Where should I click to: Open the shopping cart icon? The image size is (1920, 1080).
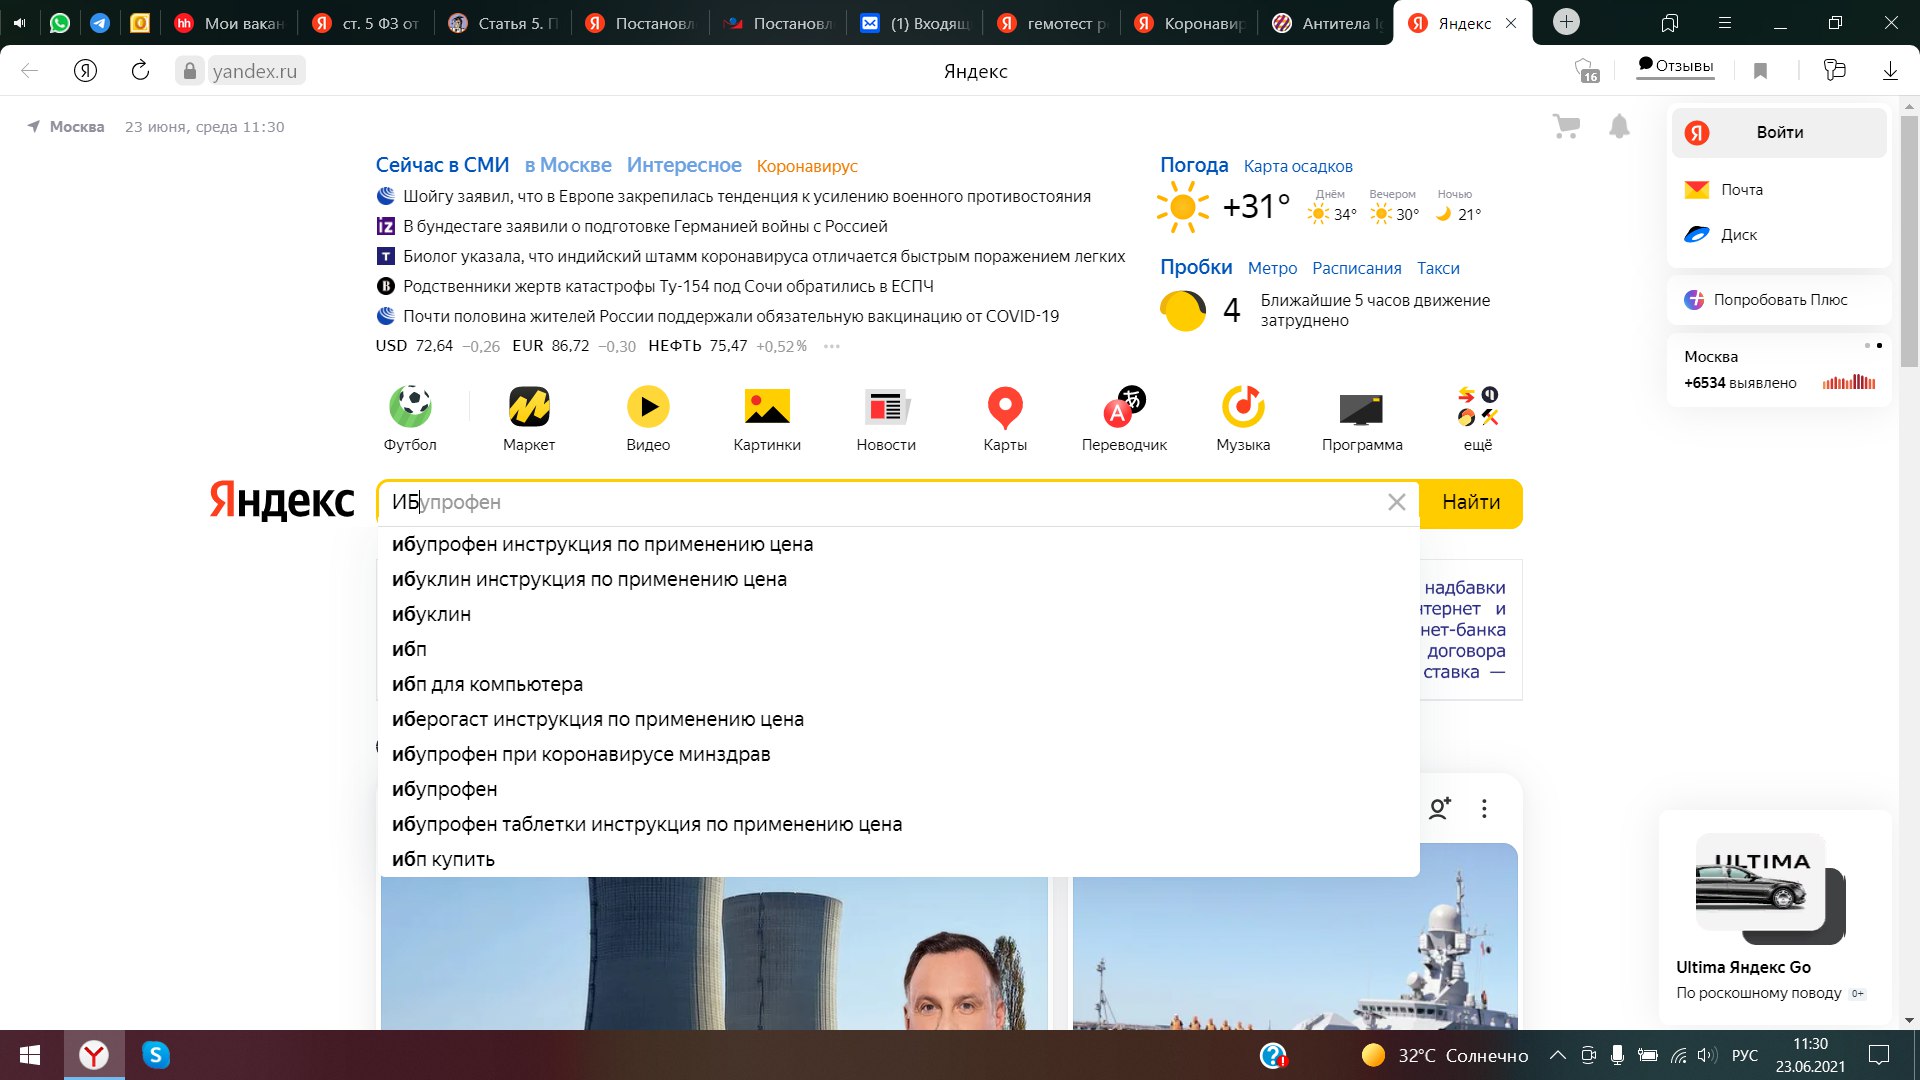[1566, 127]
